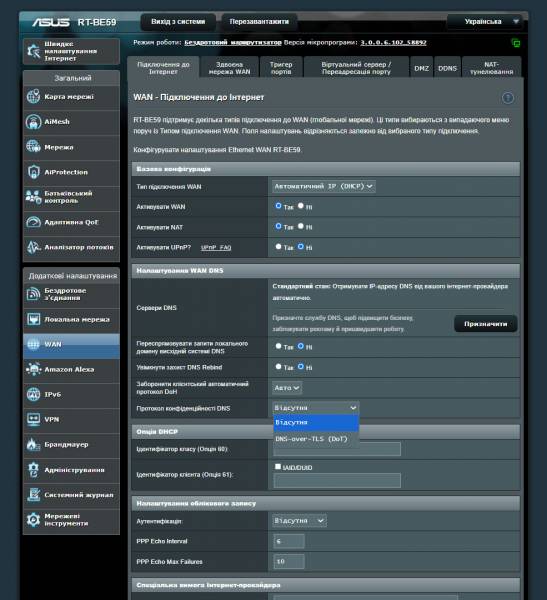Open Локальна мережа LAN icon
The width and height of the screenshot is (547, 600).
click(33, 319)
